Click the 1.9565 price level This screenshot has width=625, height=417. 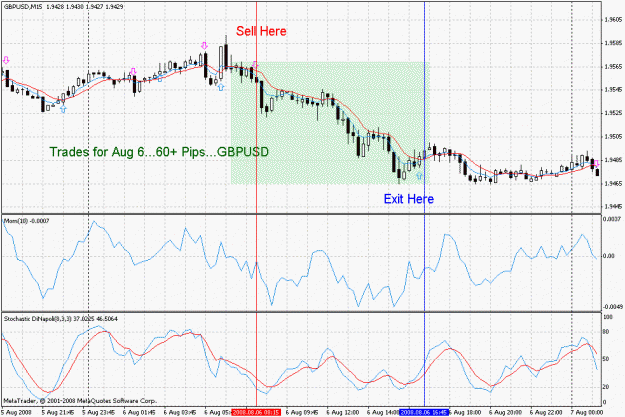[x=613, y=66]
